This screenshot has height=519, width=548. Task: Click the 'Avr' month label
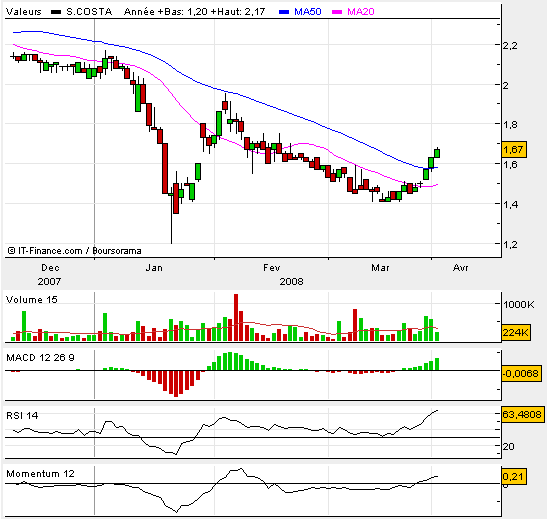(461, 268)
